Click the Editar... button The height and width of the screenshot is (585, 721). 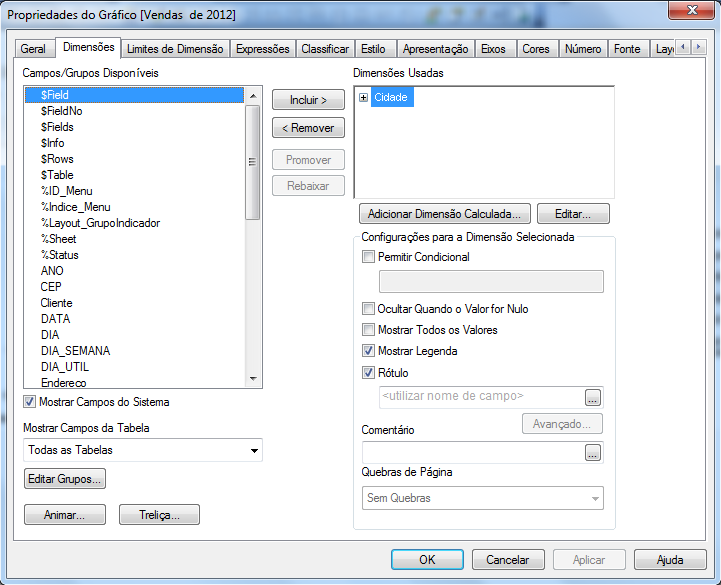[x=573, y=214]
